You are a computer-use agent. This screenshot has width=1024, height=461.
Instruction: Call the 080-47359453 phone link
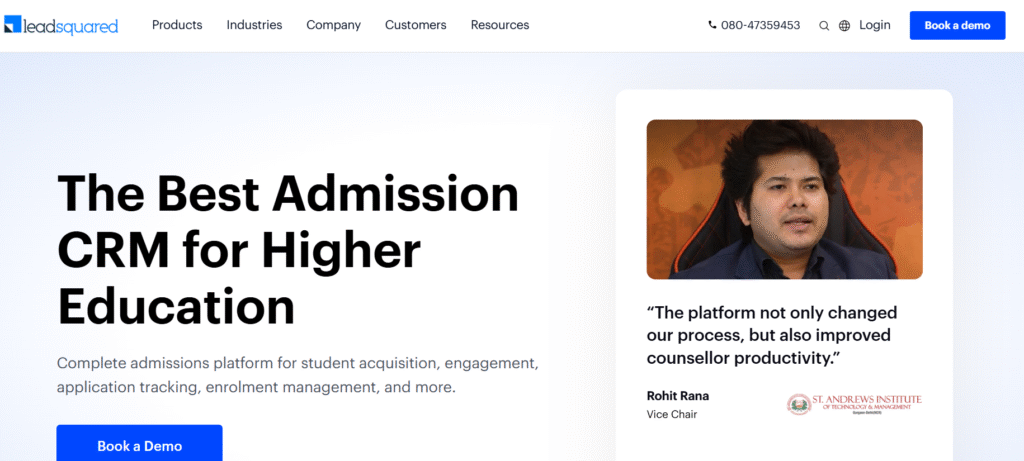760,26
